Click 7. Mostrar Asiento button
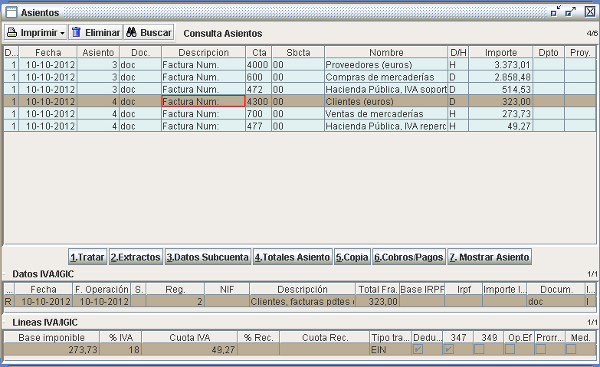The width and height of the screenshot is (600, 367). click(x=489, y=257)
